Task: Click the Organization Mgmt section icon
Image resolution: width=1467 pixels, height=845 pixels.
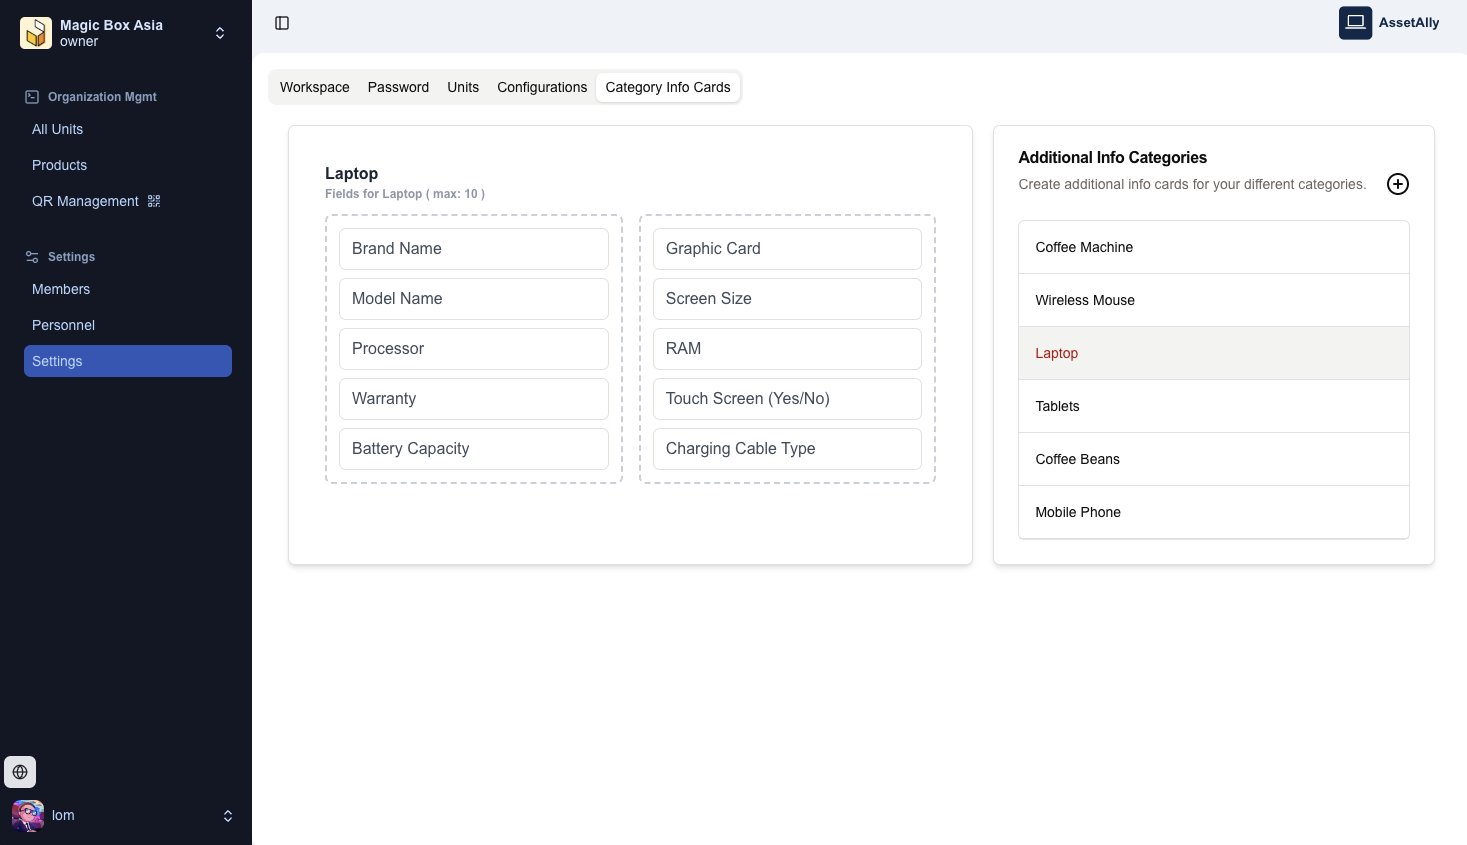Action: pos(32,97)
